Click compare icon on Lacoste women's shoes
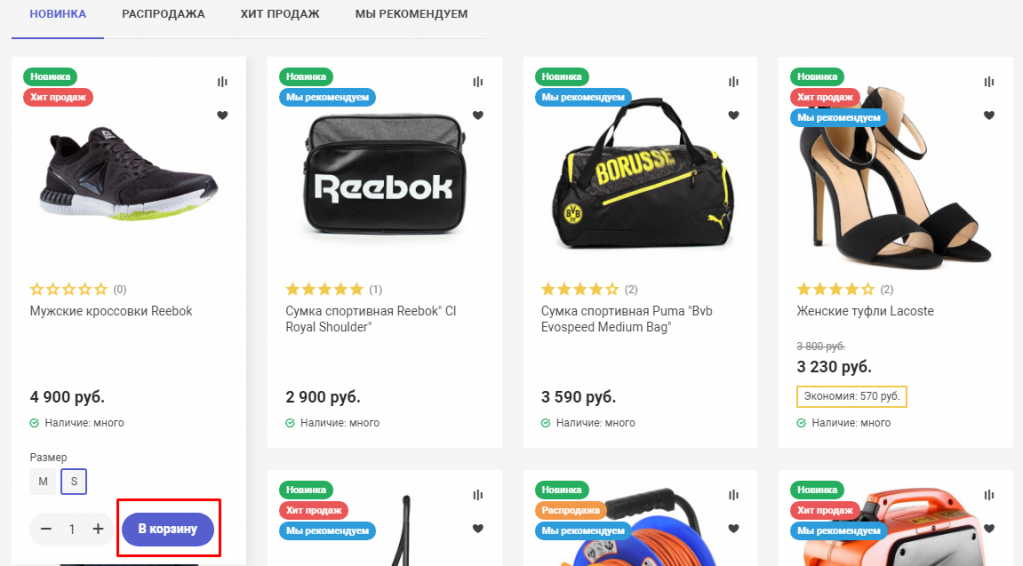This screenshot has height=566, width=1023. [990, 82]
